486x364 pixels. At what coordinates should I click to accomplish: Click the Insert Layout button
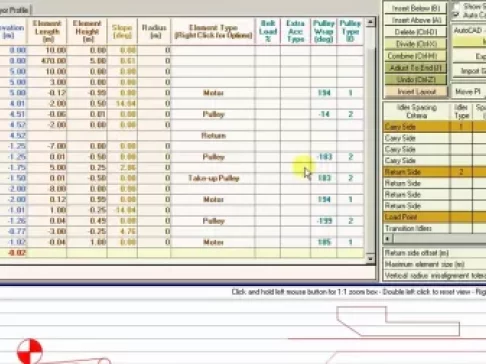pos(416,91)
